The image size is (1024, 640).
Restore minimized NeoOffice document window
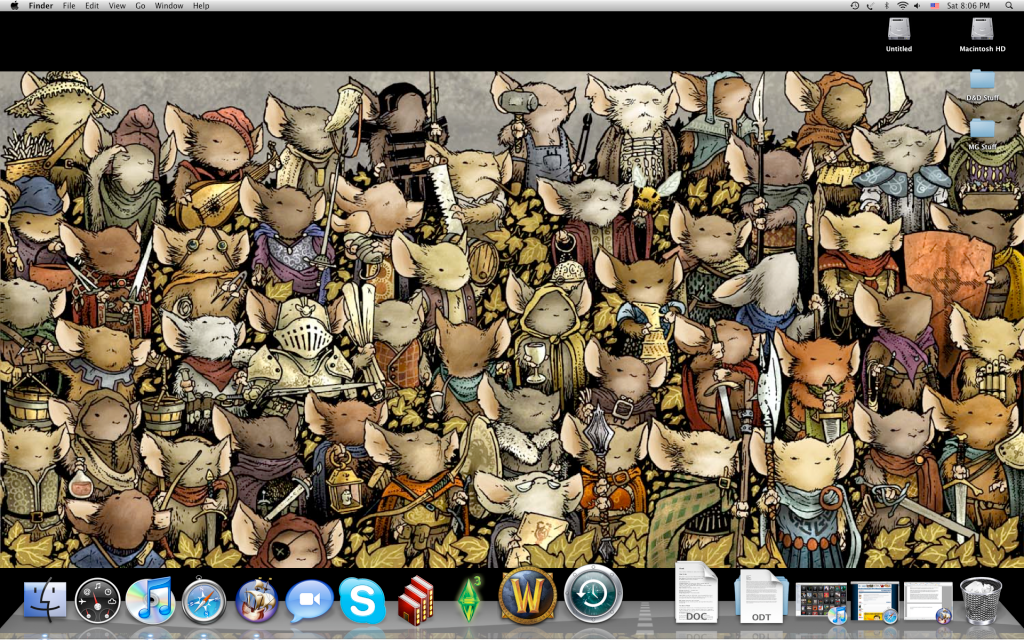point(927,602)
